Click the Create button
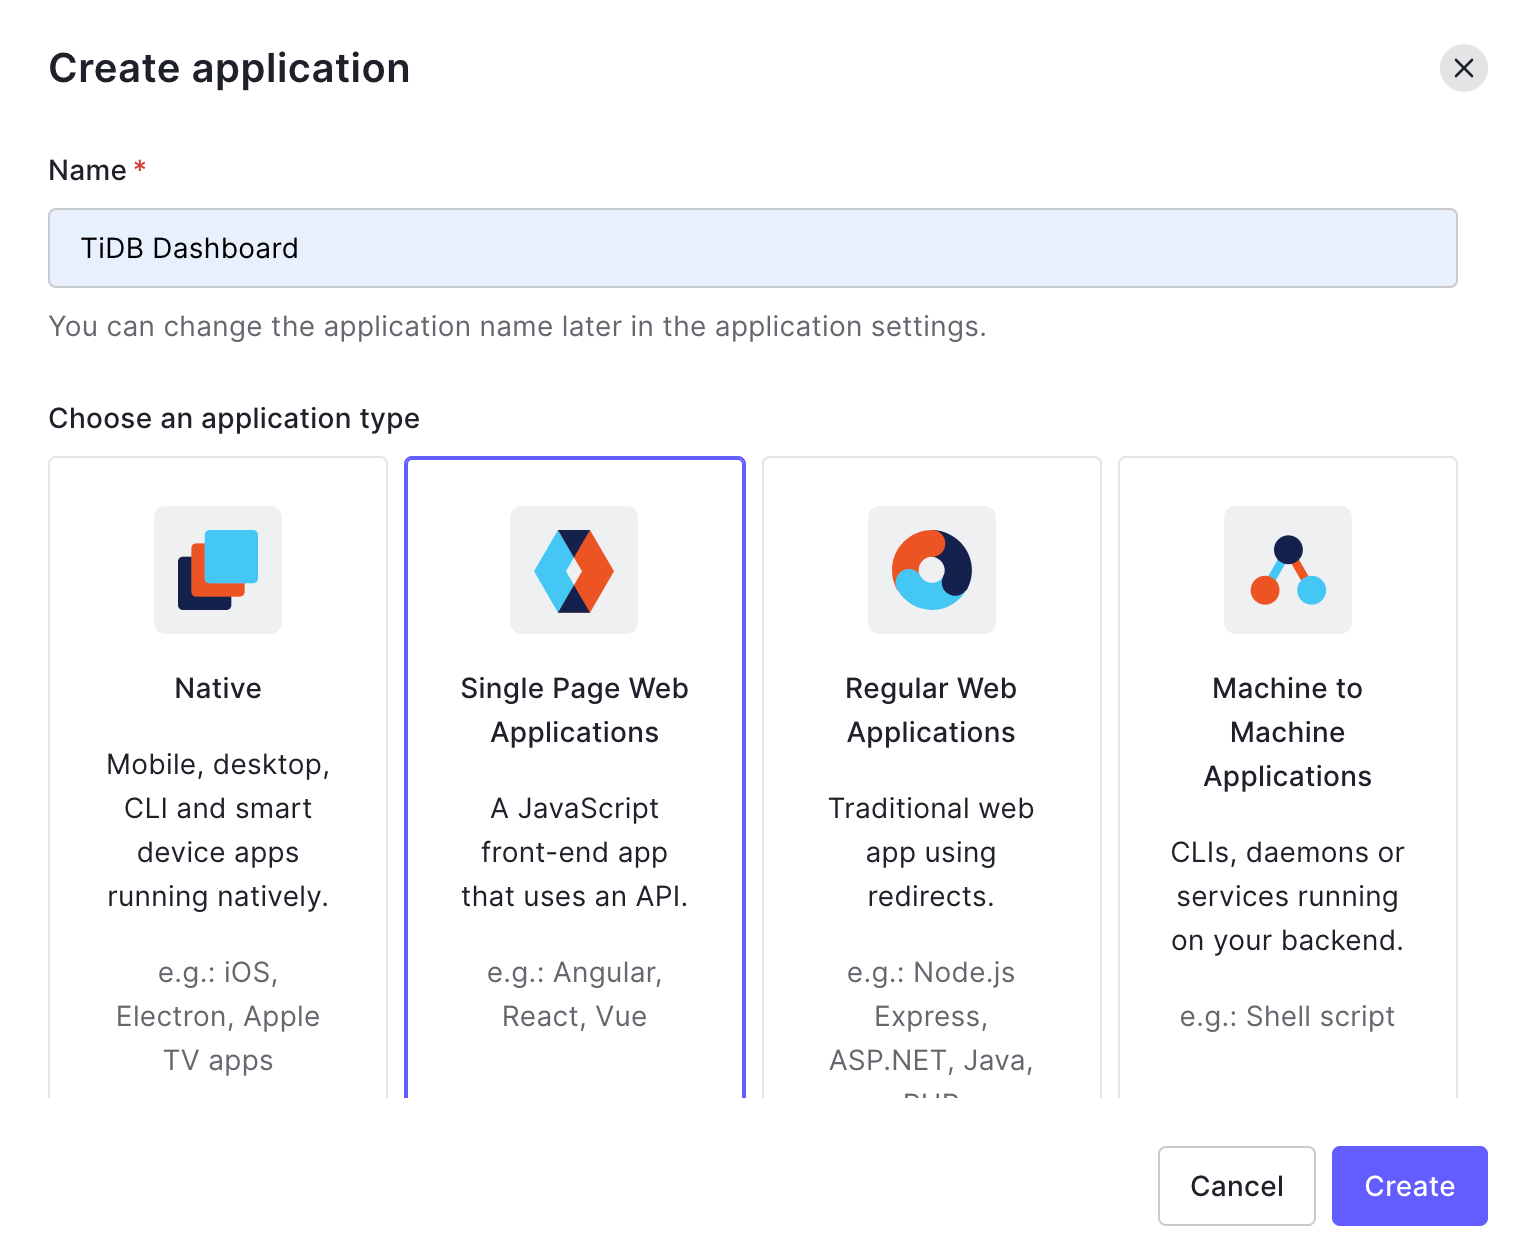This screenshot has width=1532, height=1252. coord(1409,1186)
